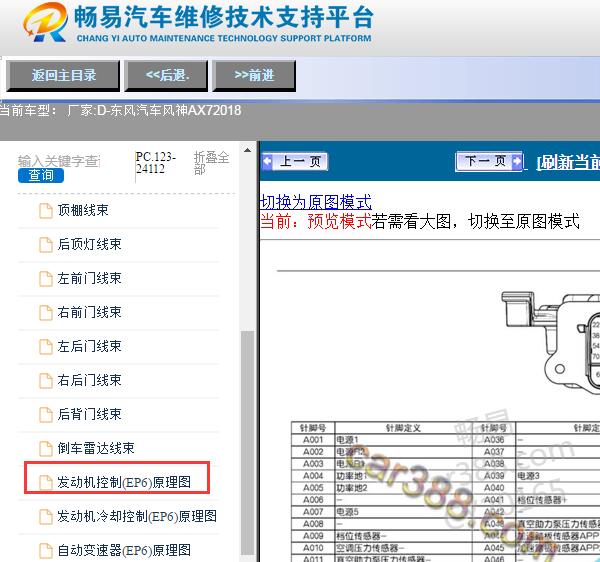Click the document icon beside 发动机冷却控制(EP6)原理图

pos(46,517)
